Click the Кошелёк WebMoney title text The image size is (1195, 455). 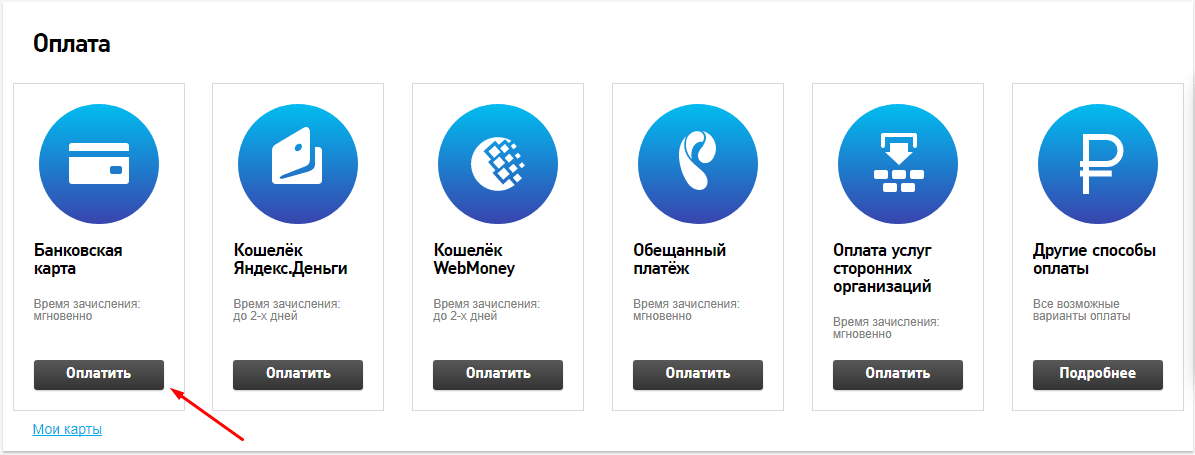point(474,260)
